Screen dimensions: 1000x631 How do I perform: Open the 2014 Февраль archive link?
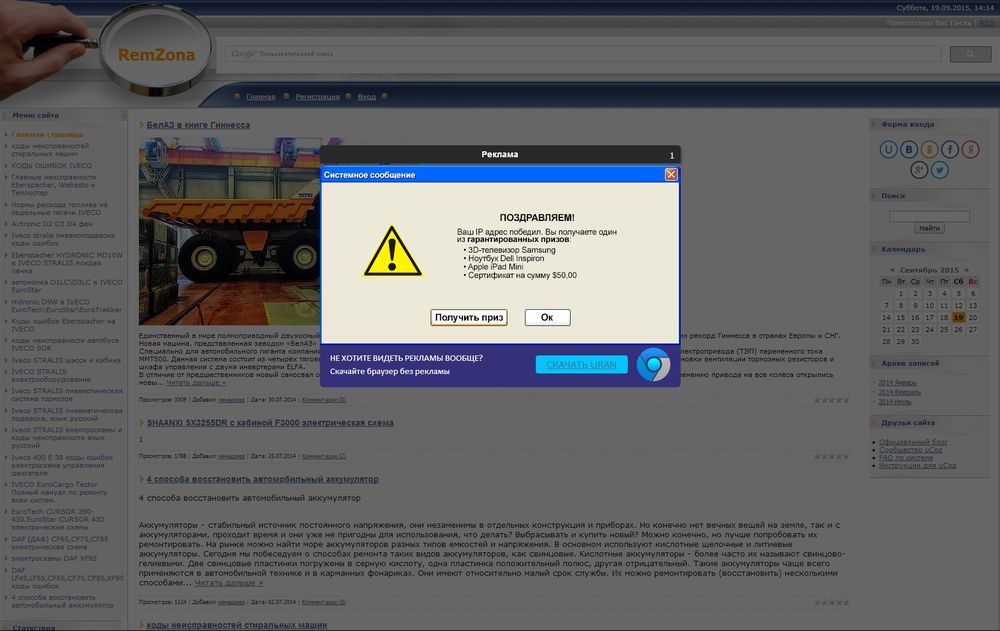(x=899, y=392)
